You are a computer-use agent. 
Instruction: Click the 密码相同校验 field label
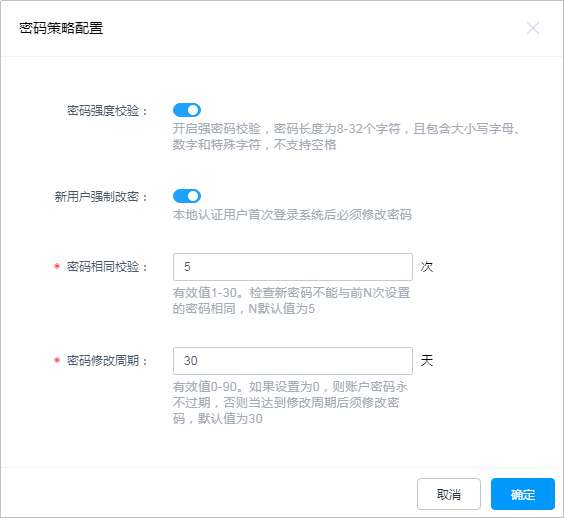(107, 267)
